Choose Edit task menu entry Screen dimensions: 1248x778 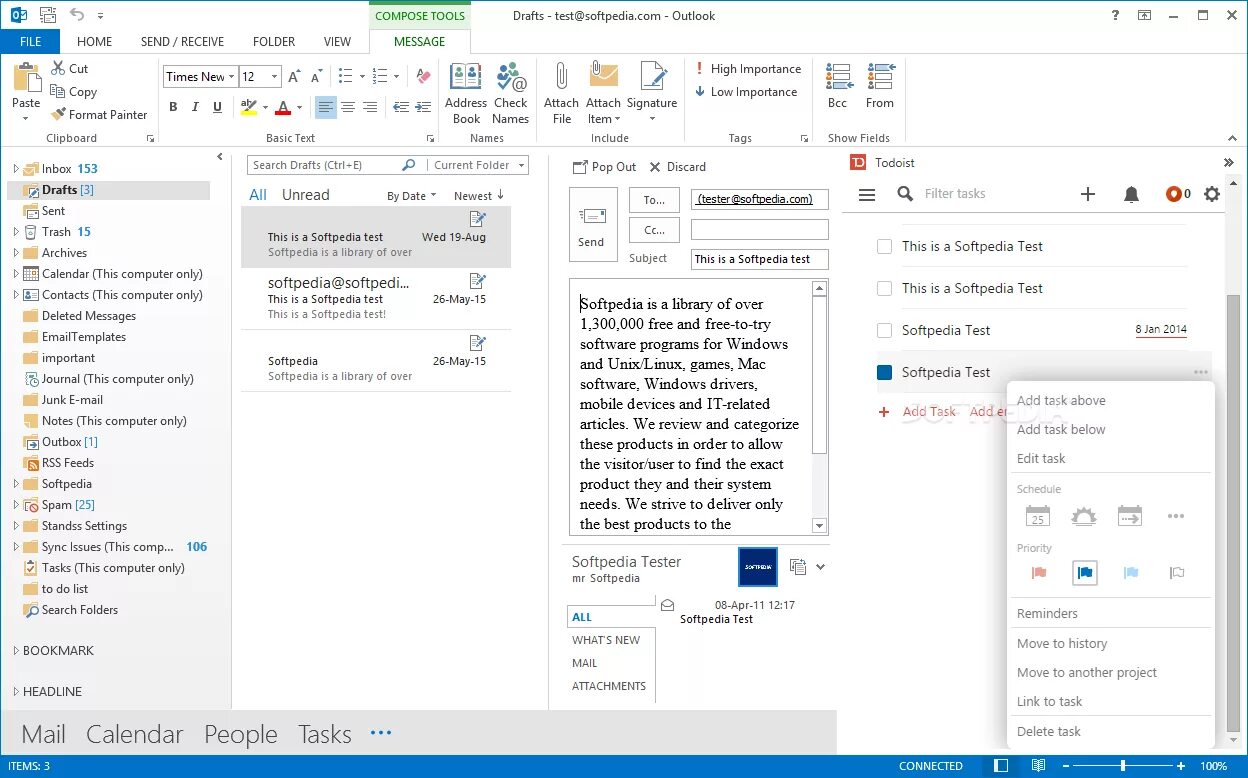pos(1041,458)
